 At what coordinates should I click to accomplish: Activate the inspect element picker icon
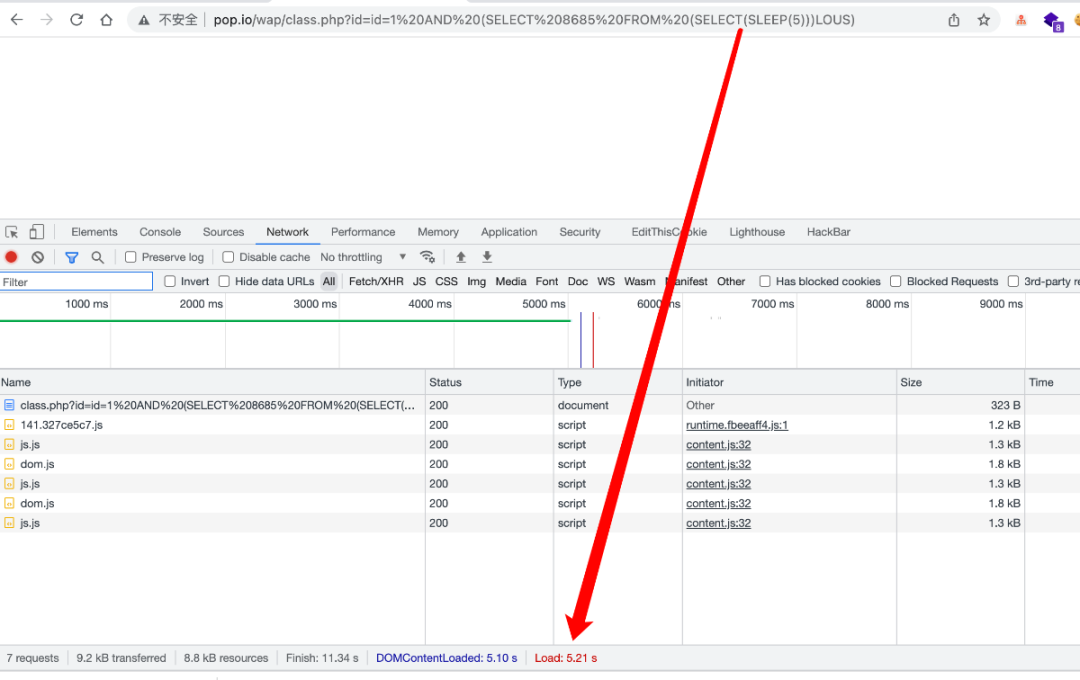click(12, 232)
